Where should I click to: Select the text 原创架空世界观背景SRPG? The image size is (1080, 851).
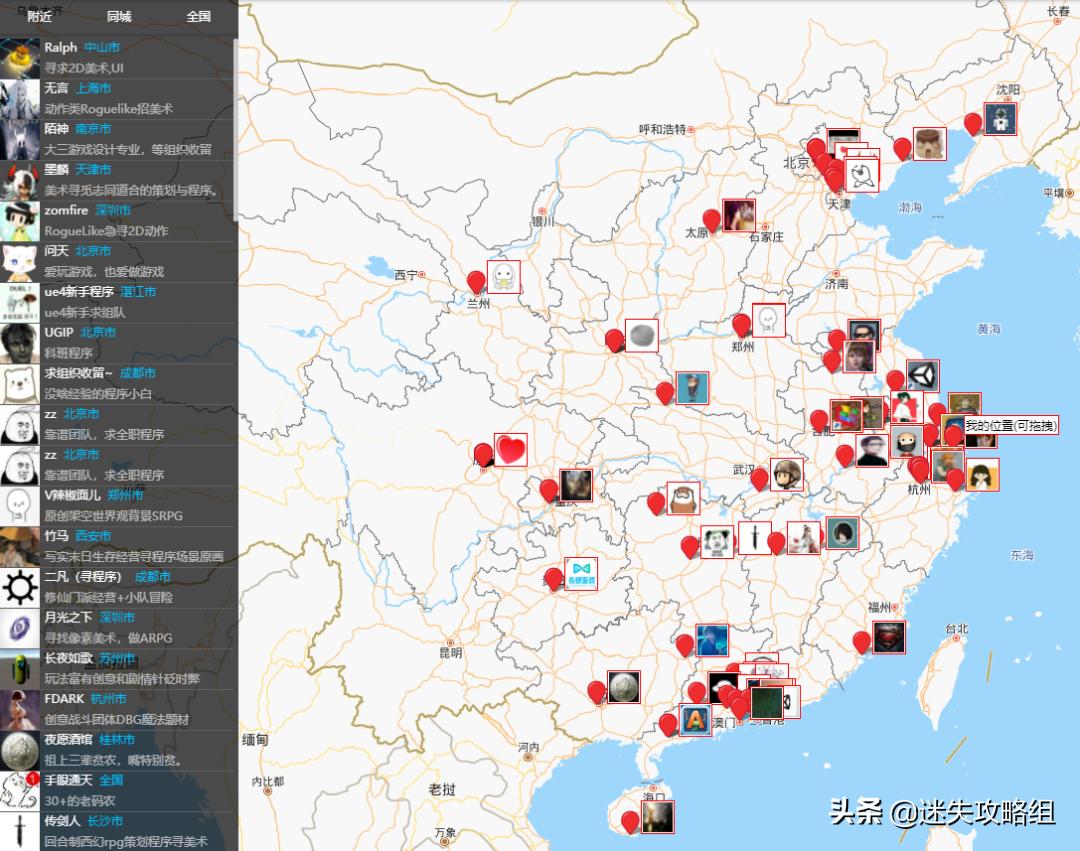114,516
